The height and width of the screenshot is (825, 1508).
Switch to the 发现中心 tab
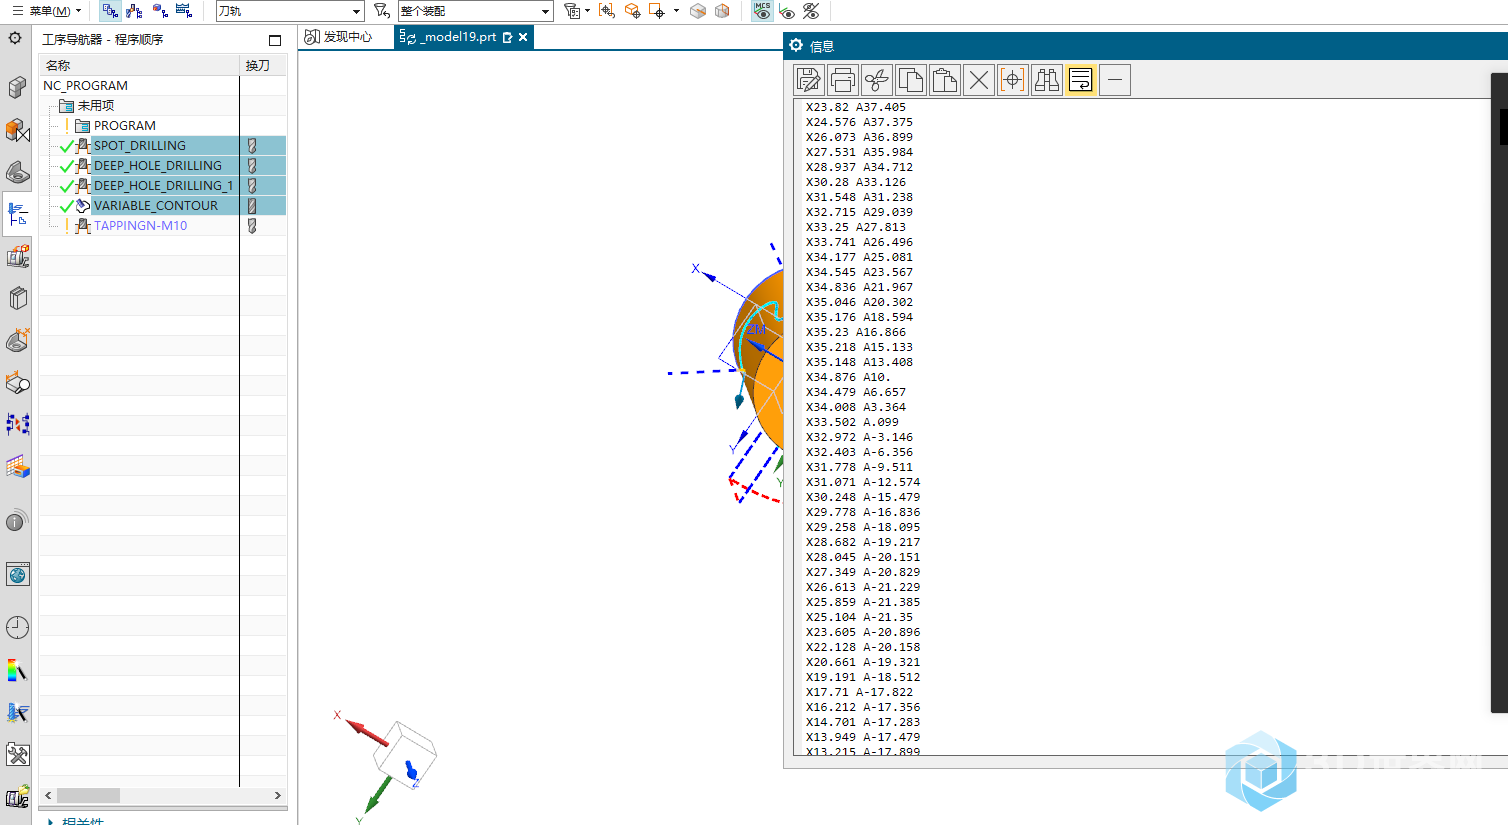pos(339,37)
